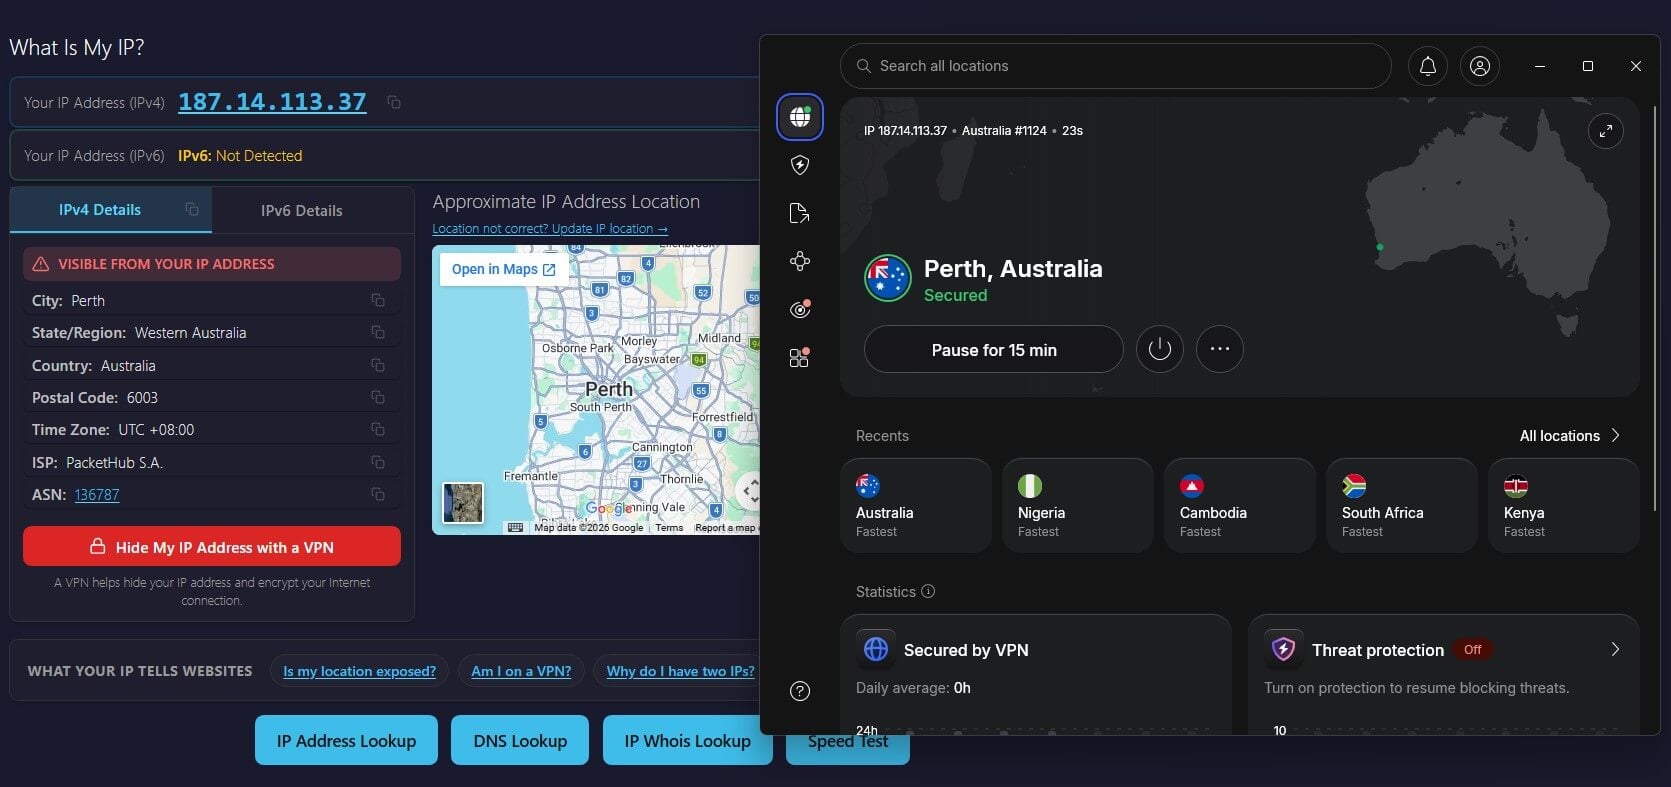Connect to recent South Africa location
1671x787 pixels.
(1402, 505)
